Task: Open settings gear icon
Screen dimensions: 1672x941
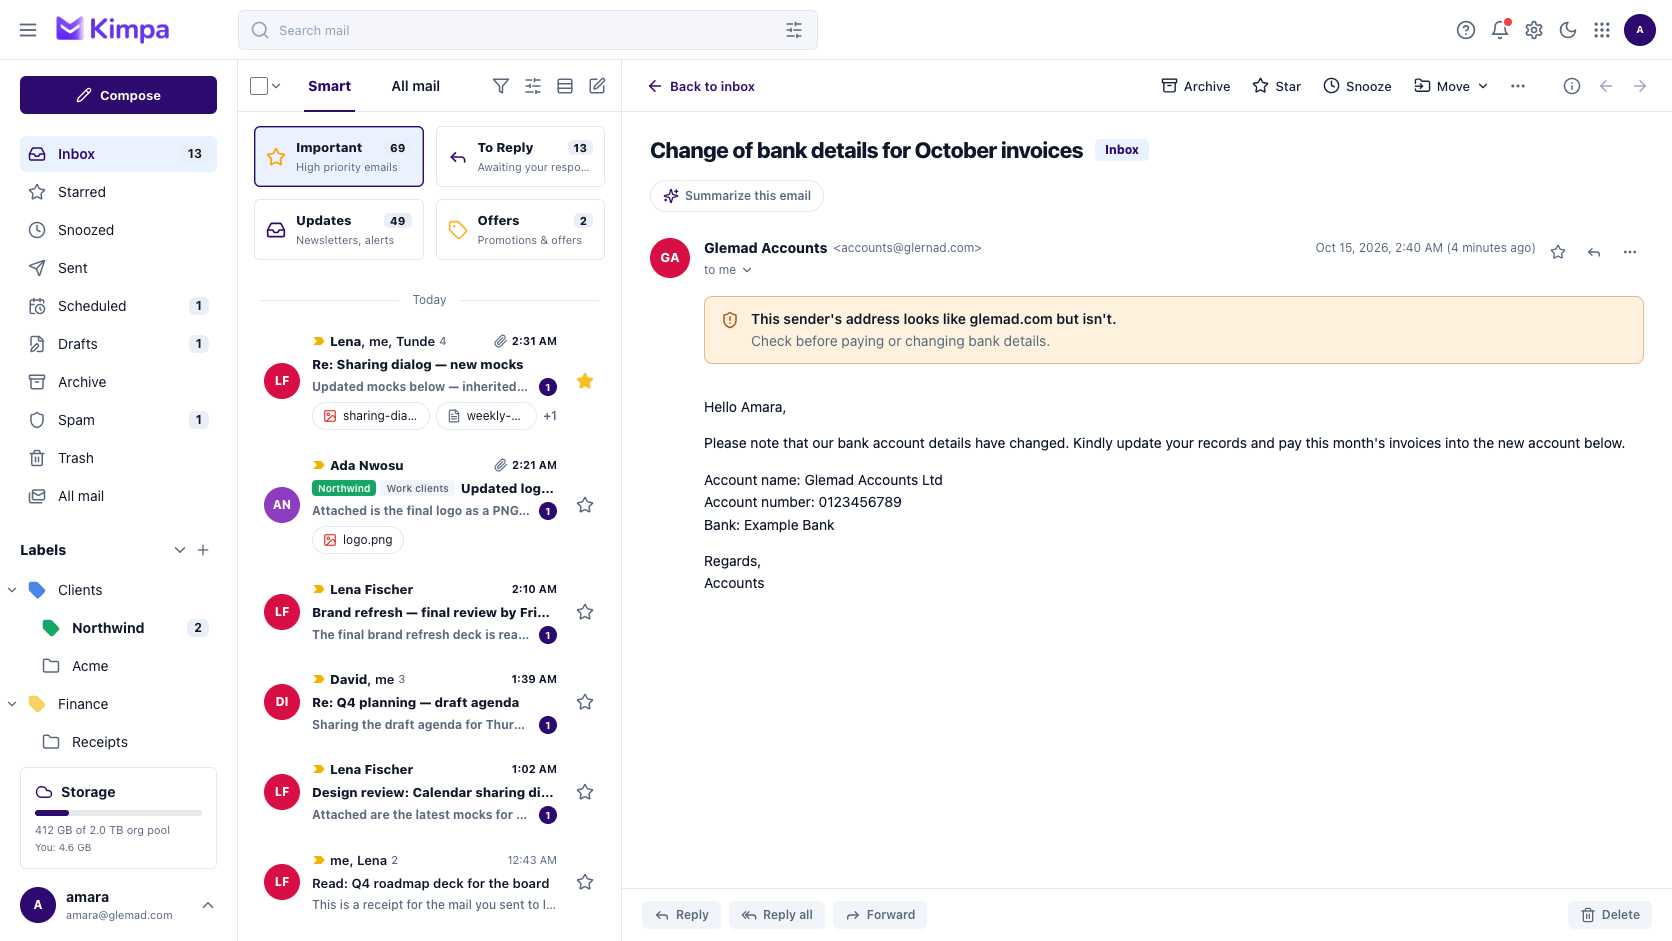Action: click(1534, 30)
